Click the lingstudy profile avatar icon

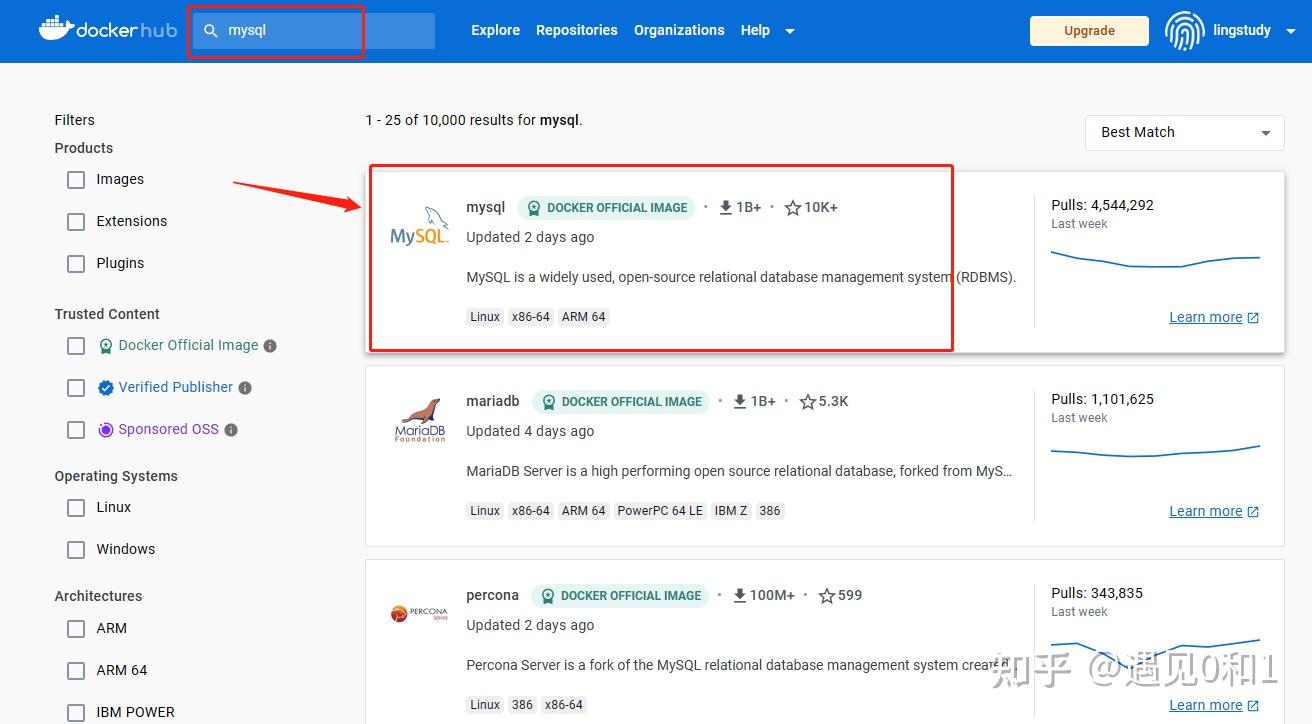(x=1185, y=31)
